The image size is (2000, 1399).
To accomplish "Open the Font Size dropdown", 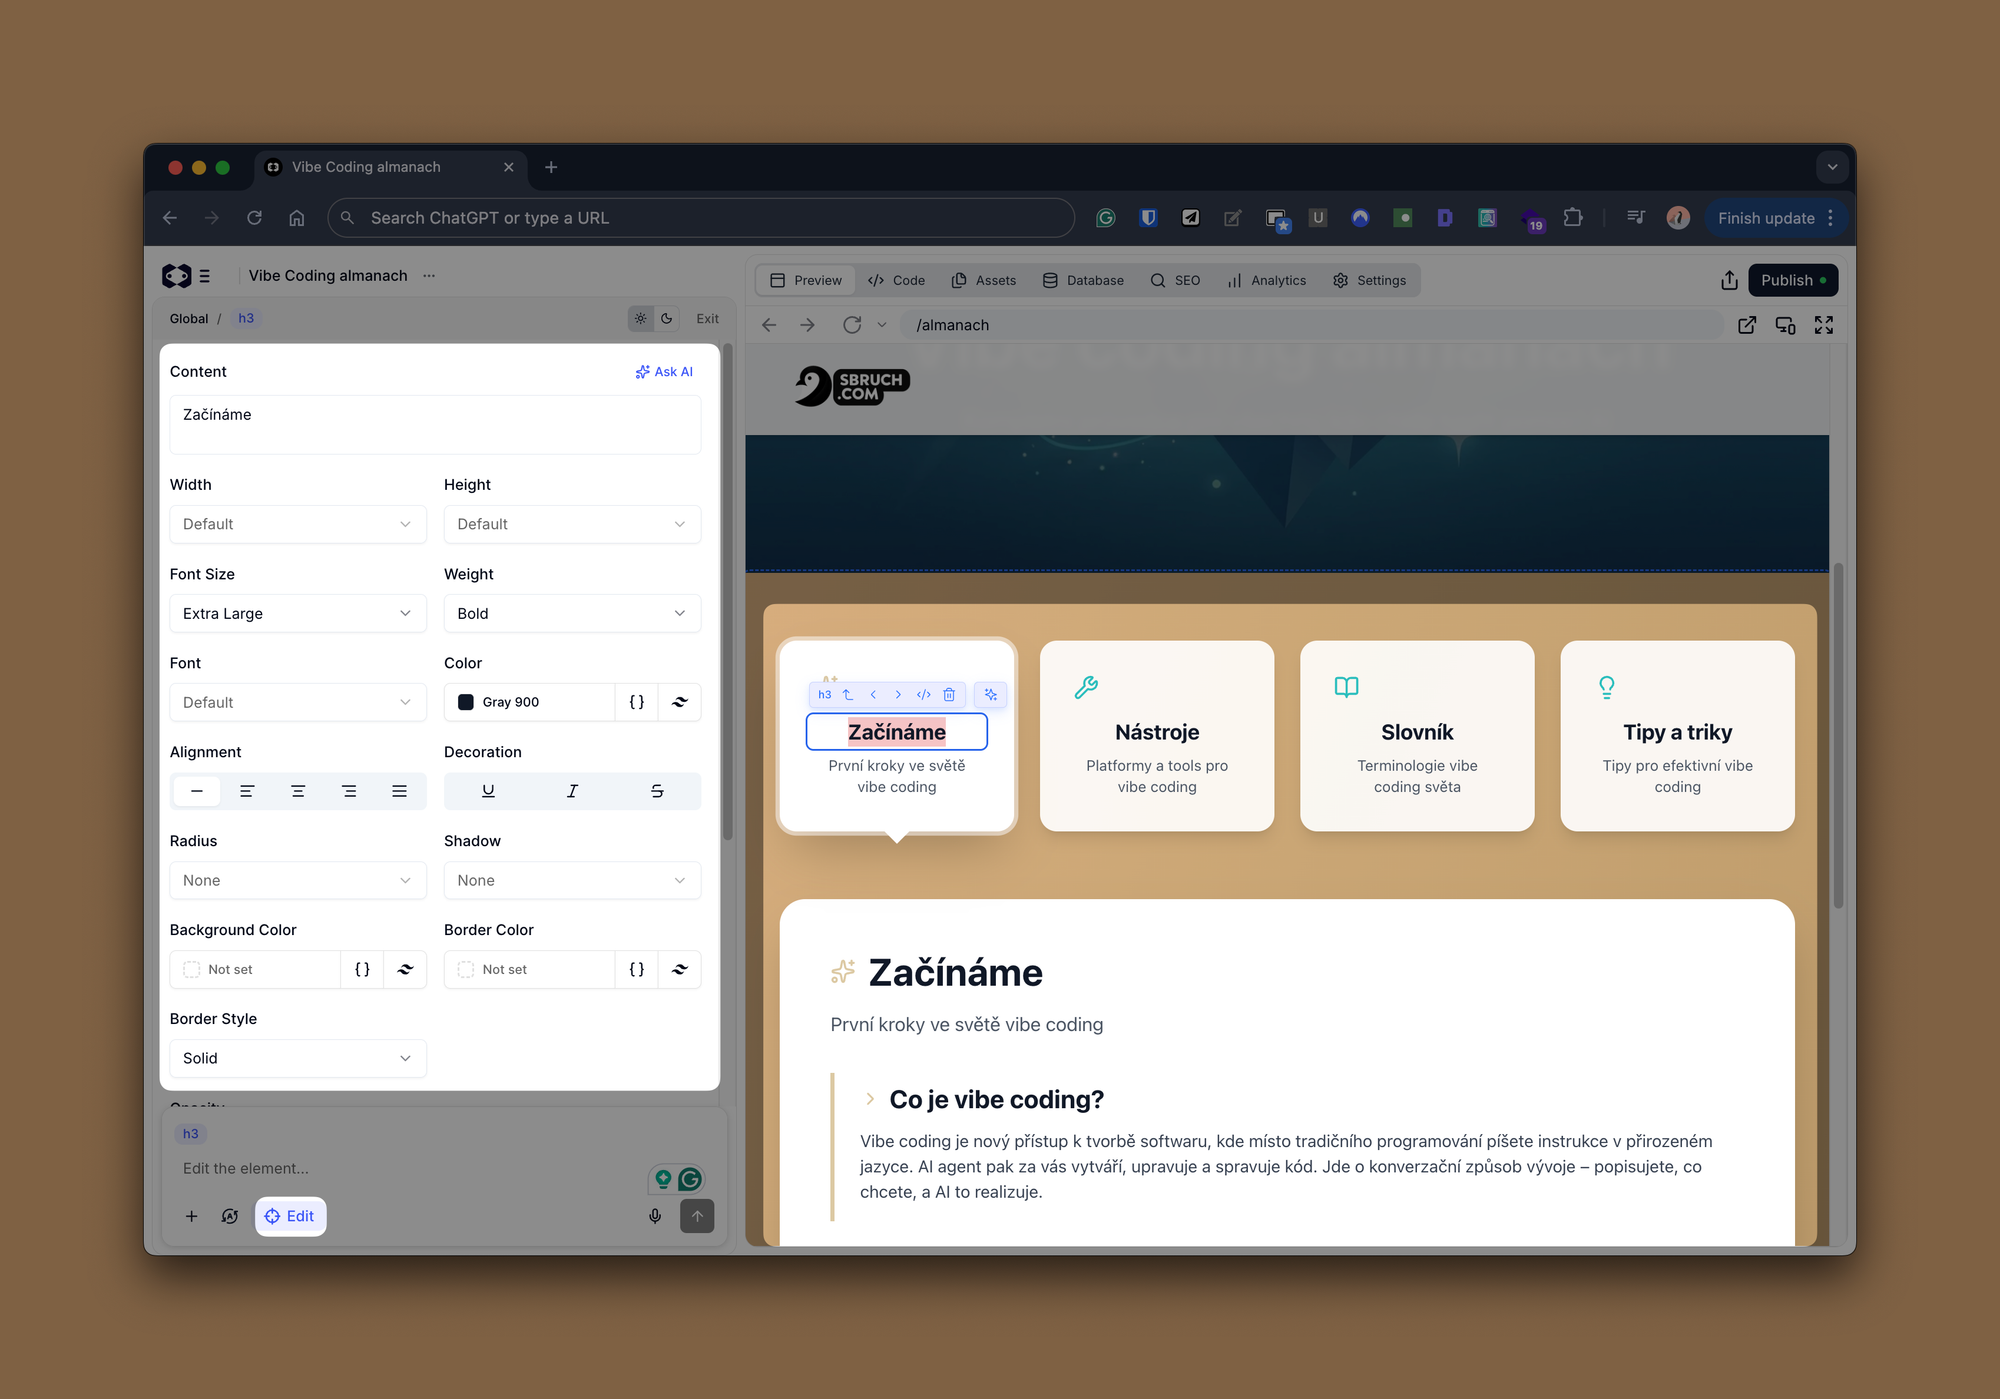I will (x=297, y=613).
